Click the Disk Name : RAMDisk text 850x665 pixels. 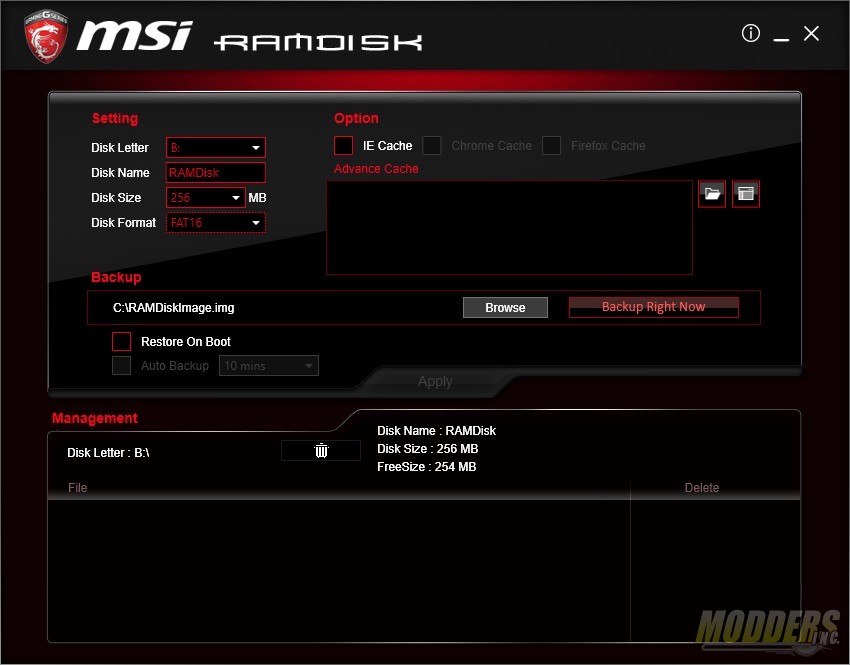coord(436,431)
